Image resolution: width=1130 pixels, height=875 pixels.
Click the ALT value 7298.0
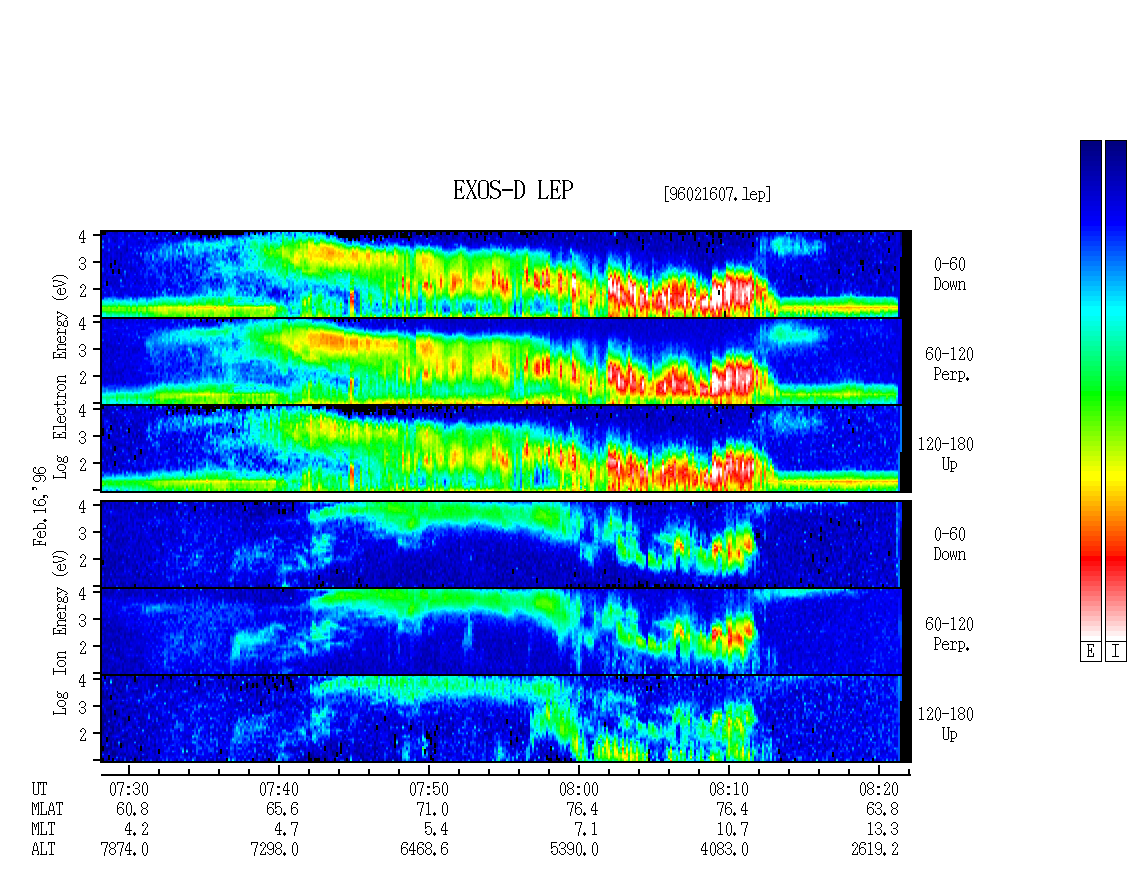[275, 850]
